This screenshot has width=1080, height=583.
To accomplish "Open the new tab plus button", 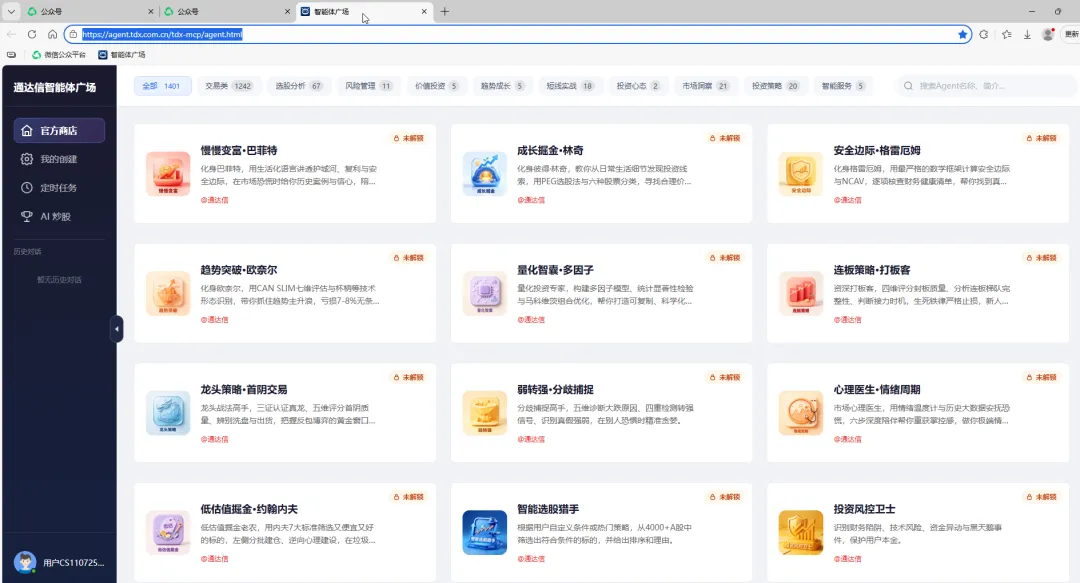I will (x=445, y=11).
